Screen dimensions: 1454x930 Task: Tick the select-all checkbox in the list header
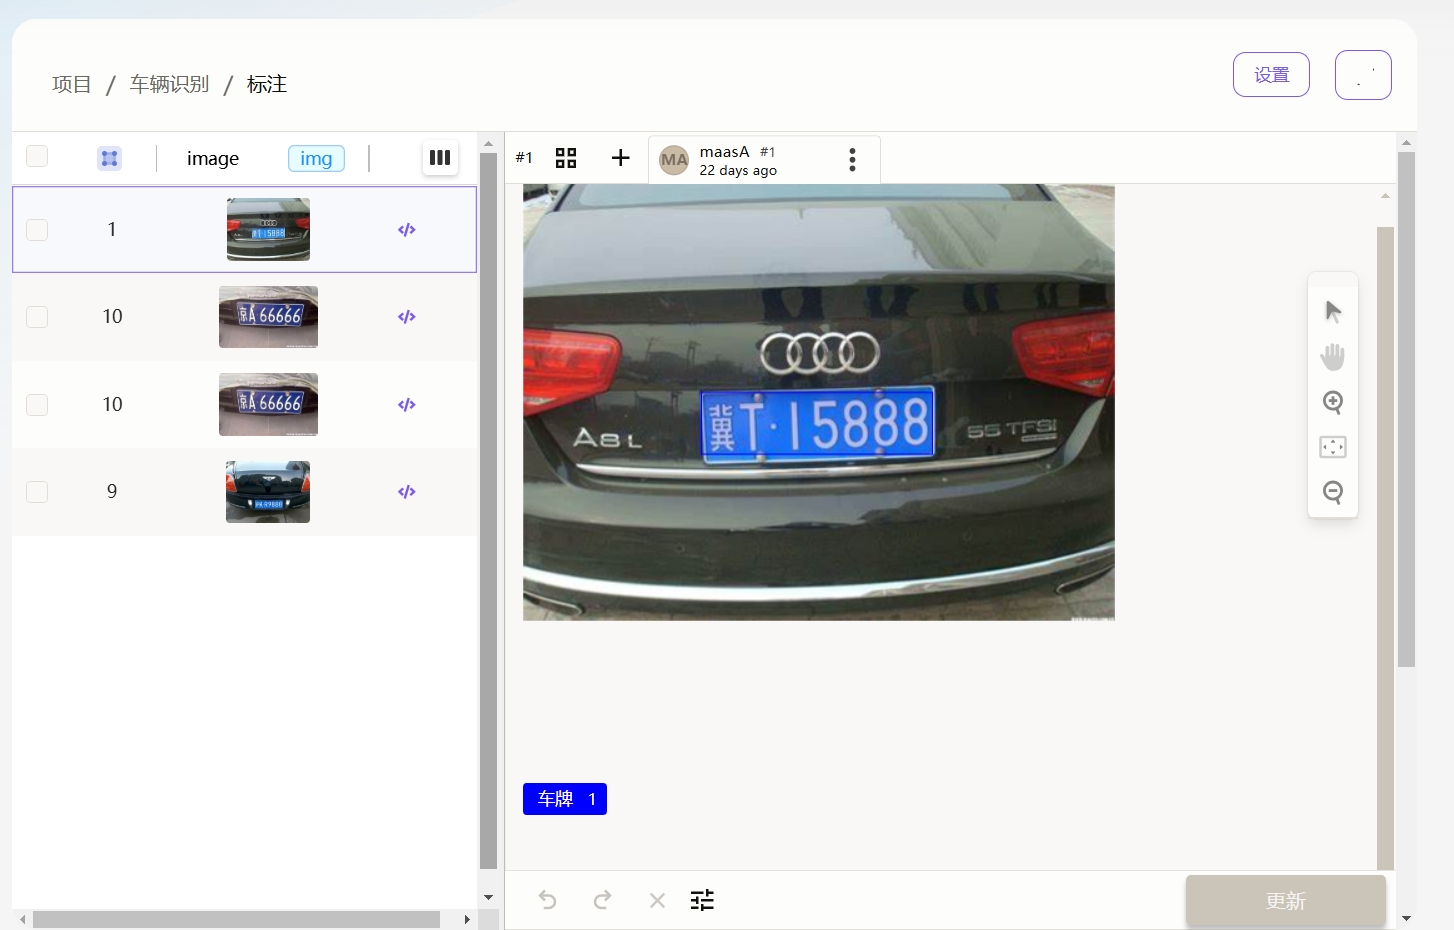pos(37,156)
